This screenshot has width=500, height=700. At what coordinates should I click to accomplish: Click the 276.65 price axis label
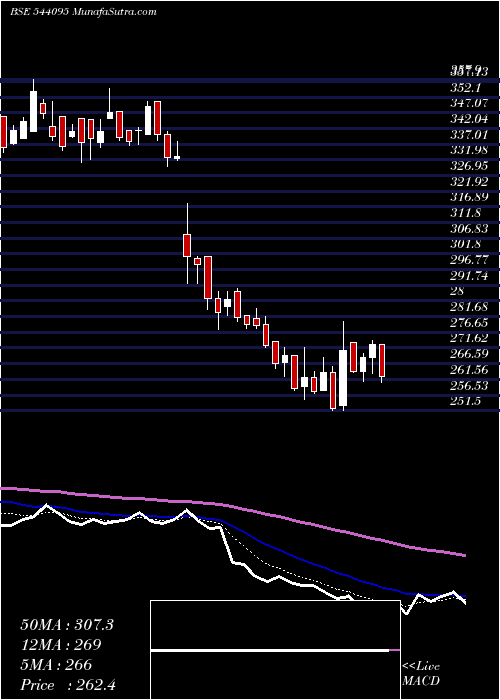click(469, 322)
